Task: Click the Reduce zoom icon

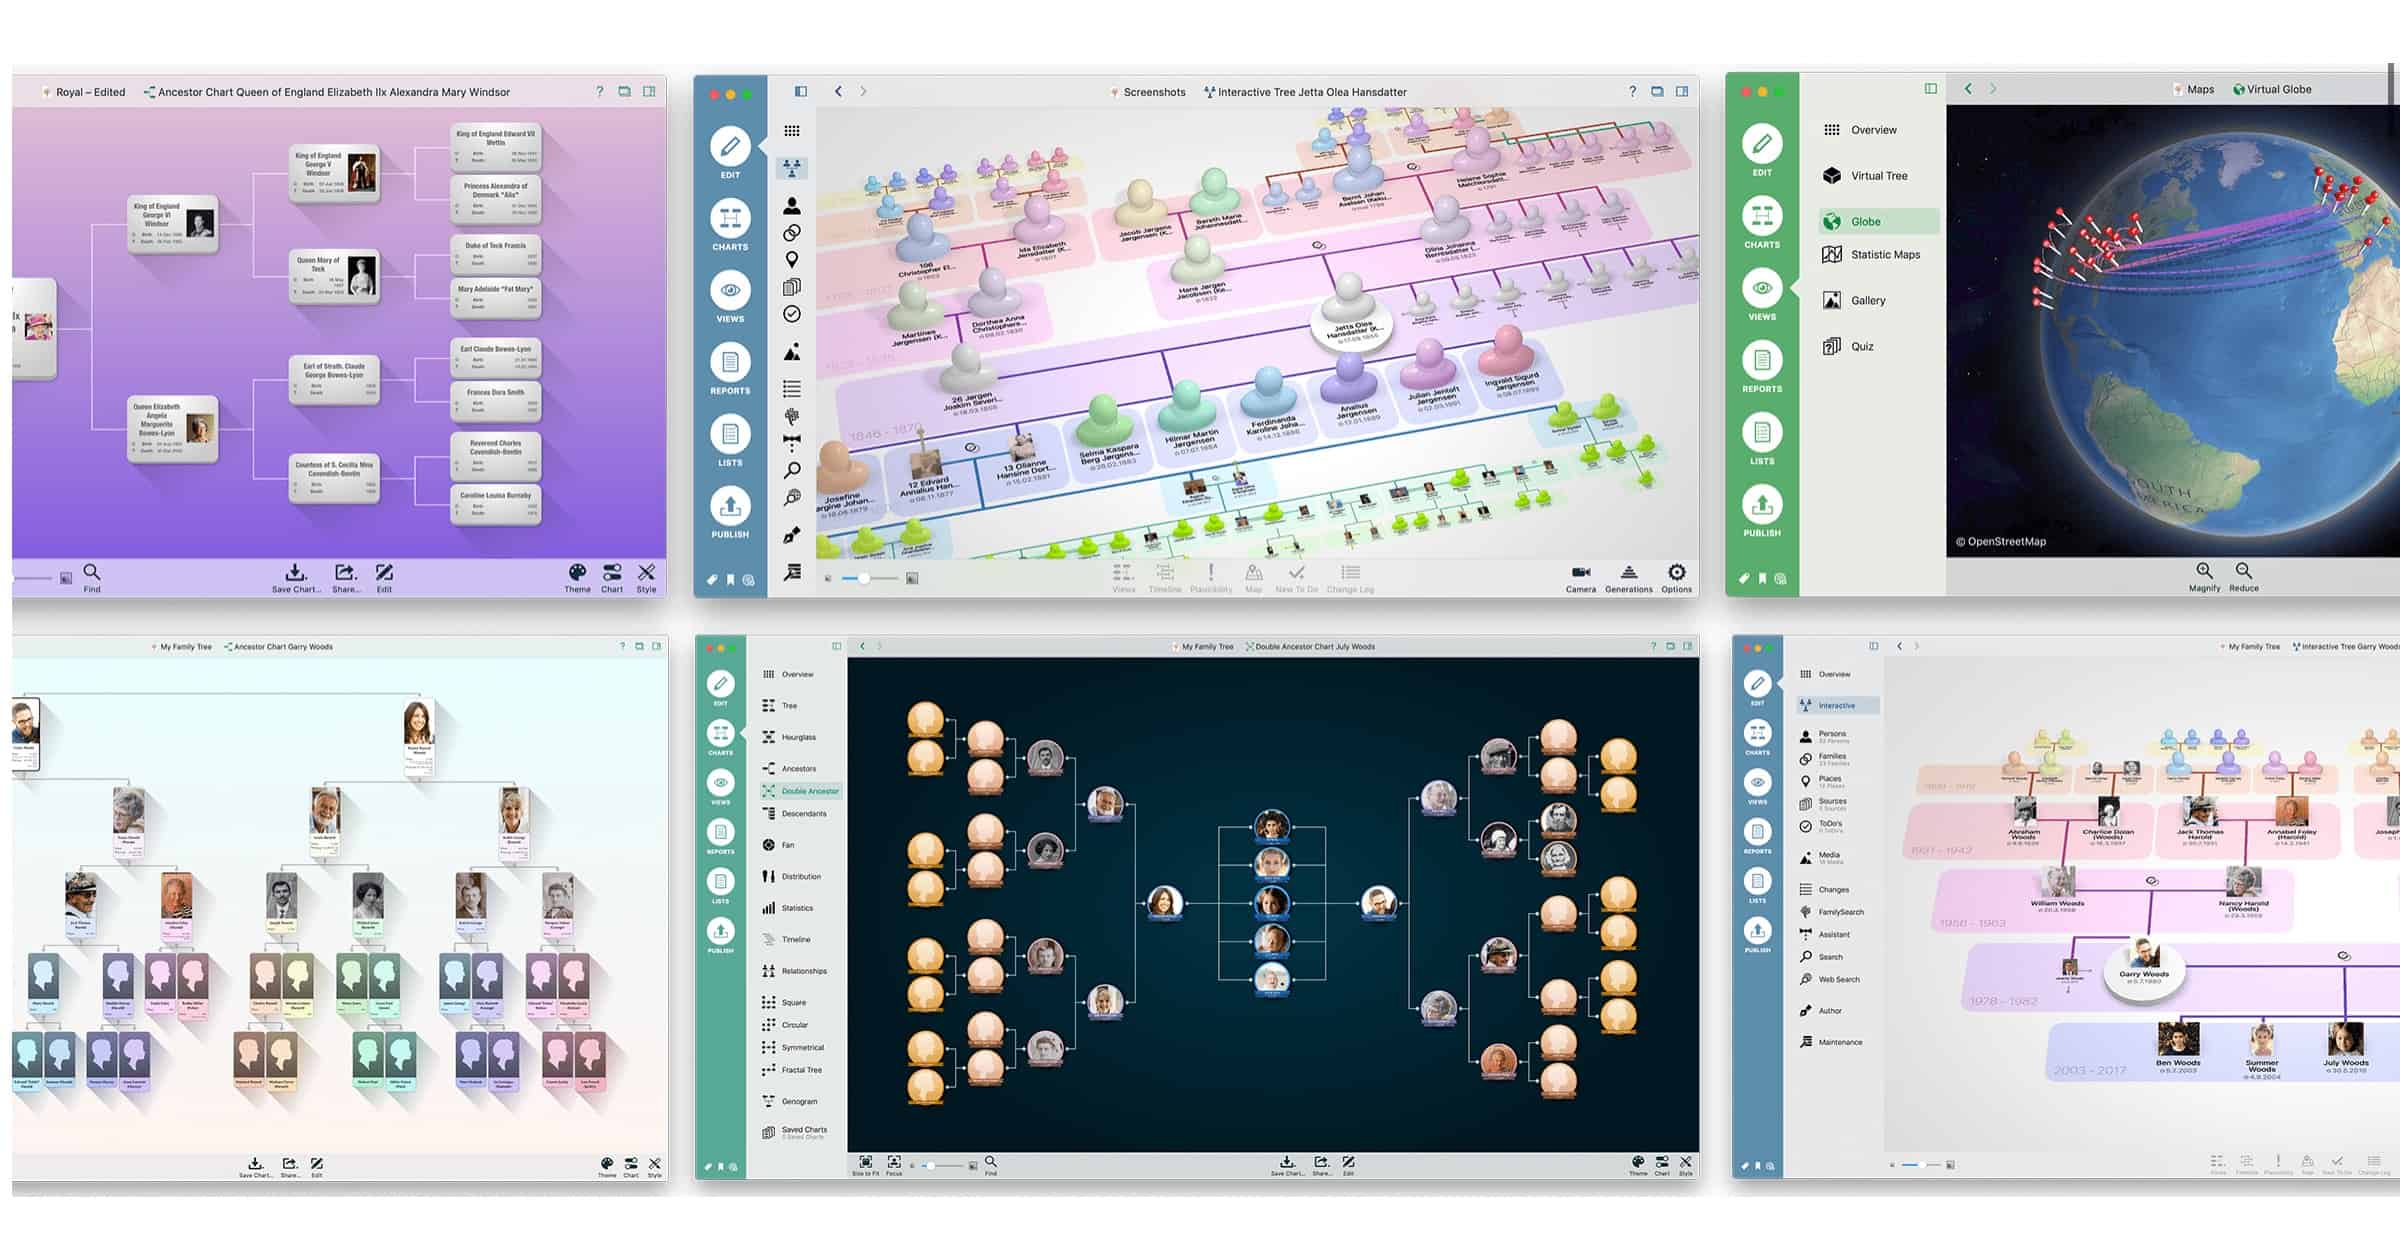Action: tap(2243, 571)
